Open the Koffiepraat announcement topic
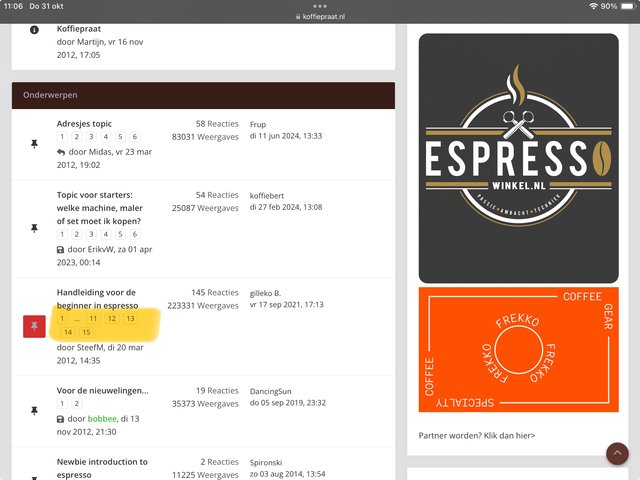This screenshot has width=640, height=480. coord(79,29)
